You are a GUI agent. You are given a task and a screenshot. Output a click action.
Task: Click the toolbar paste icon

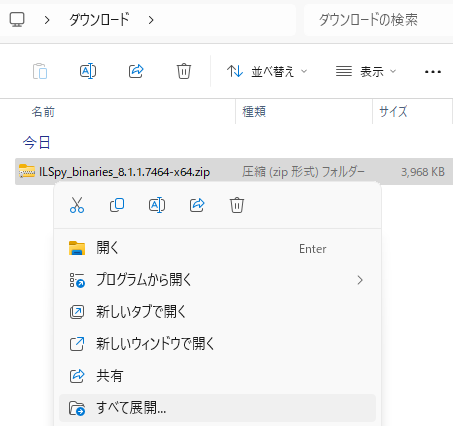pyautogui.click(x=40, y=71)
